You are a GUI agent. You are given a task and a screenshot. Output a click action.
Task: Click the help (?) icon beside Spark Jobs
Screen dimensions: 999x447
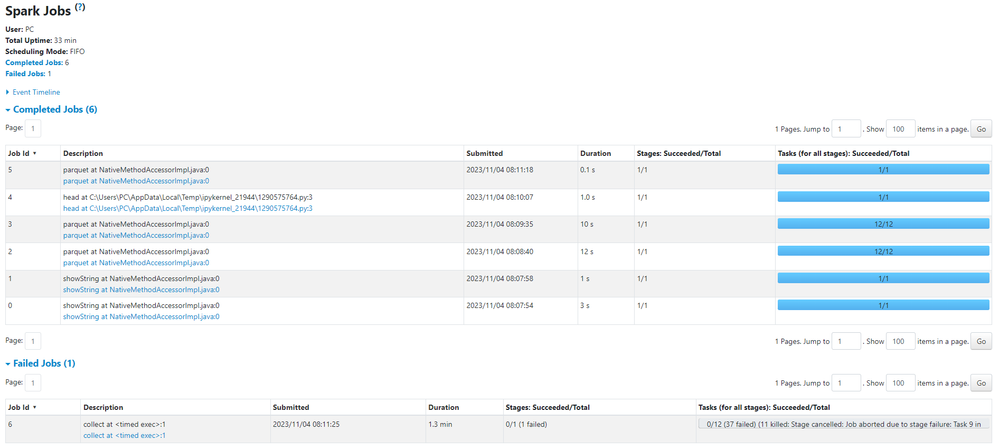[80, 7]
